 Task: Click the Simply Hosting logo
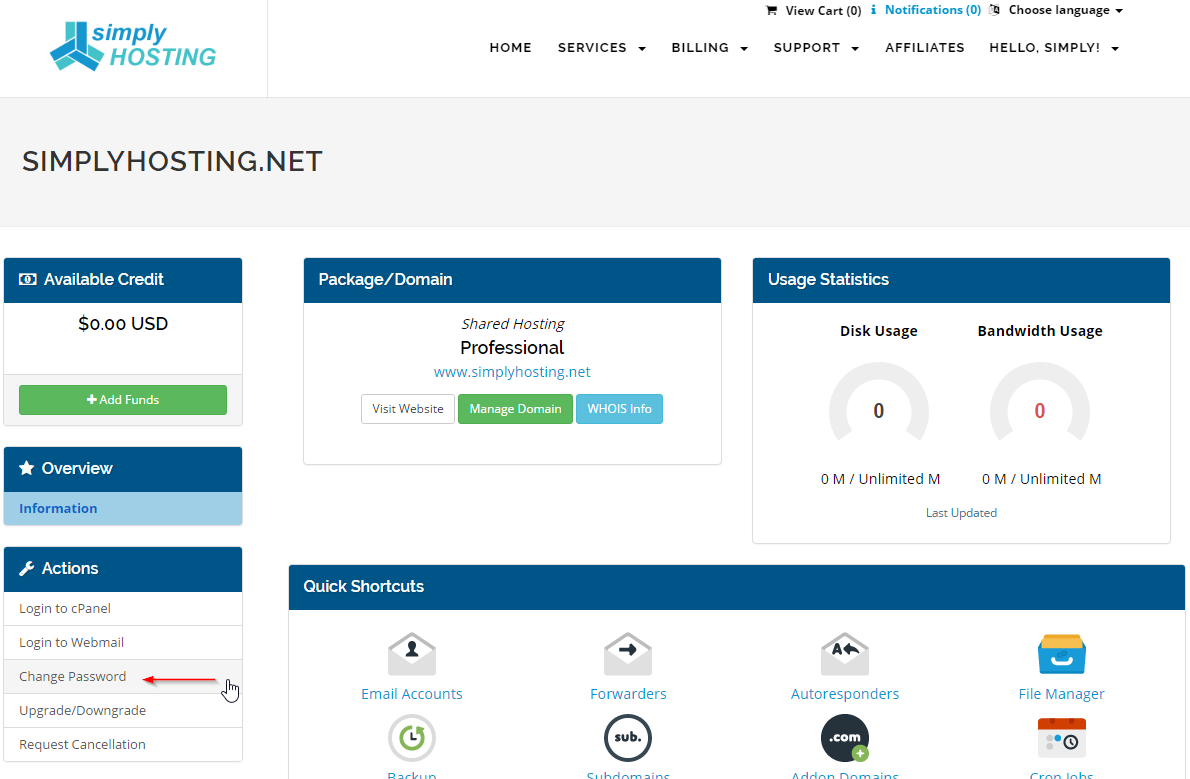[133, 46]
